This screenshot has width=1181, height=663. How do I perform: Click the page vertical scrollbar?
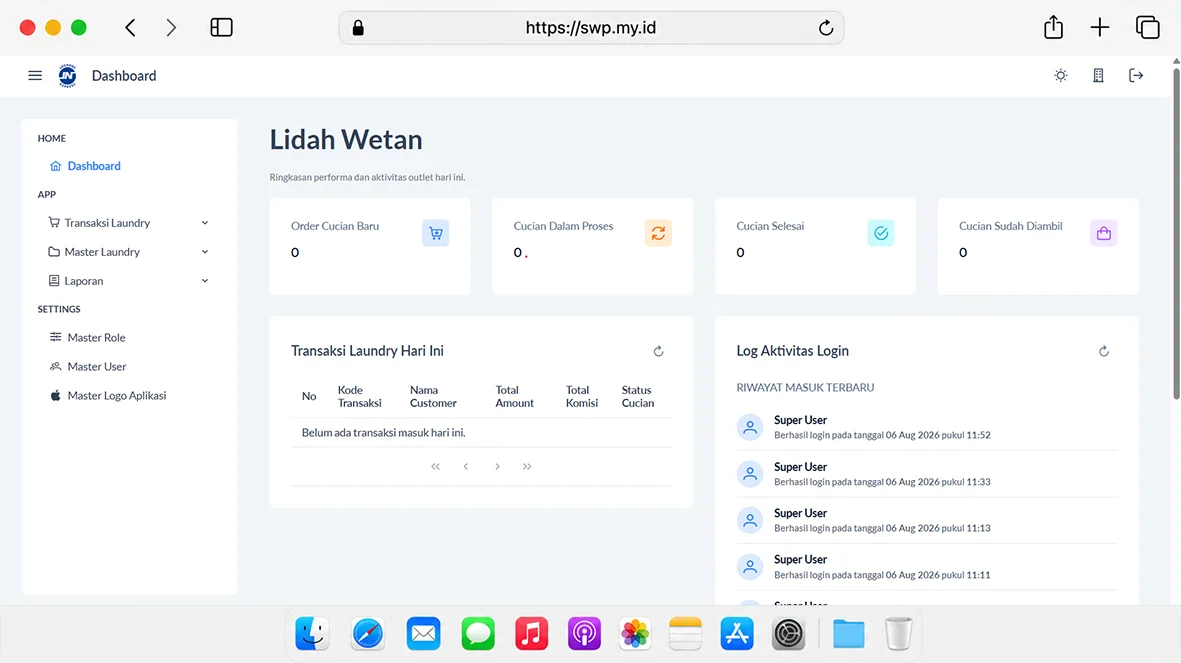point(1176,234)
